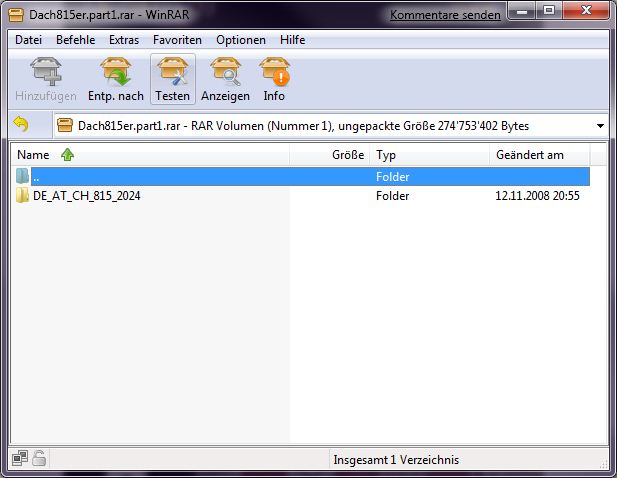Maximize the WinRAR window
Viewport: 617px width, 478px height.
(x=549, y=11)
